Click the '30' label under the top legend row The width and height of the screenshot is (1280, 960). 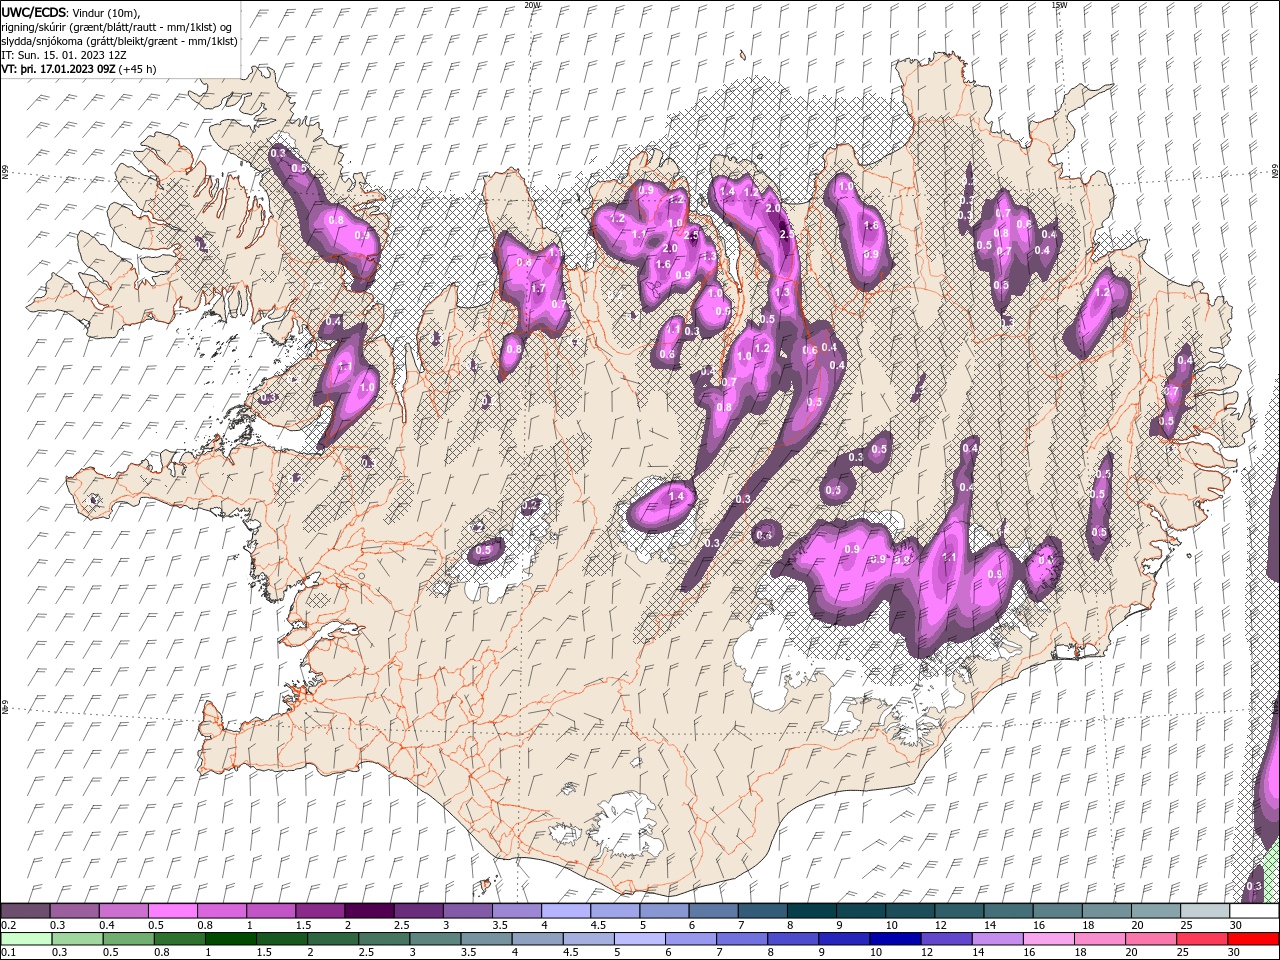point(1236,925)
